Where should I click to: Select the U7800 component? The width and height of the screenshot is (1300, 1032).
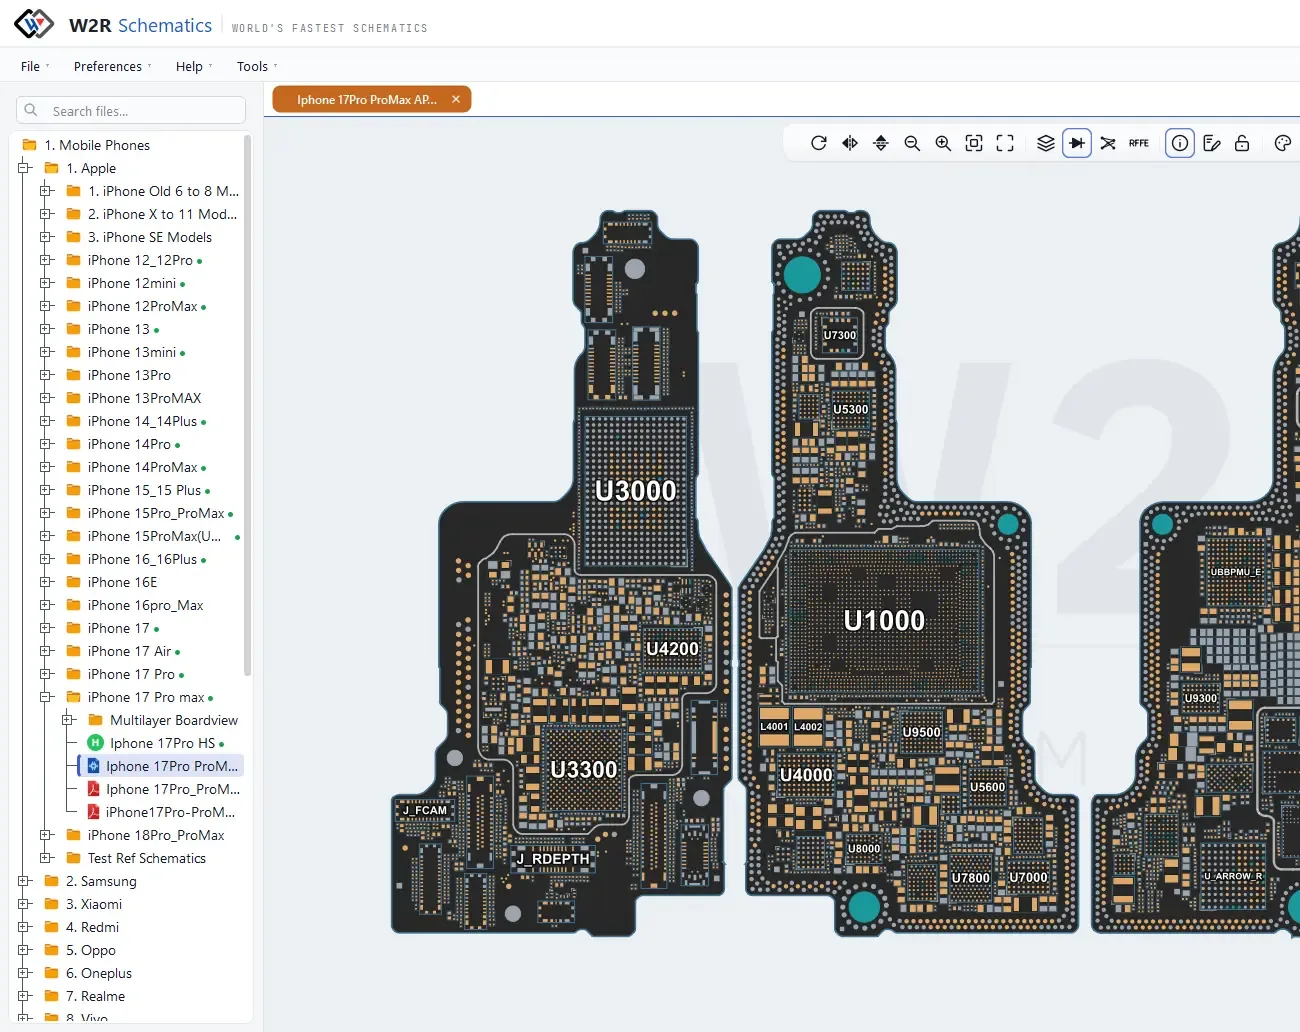pos(970,878)
